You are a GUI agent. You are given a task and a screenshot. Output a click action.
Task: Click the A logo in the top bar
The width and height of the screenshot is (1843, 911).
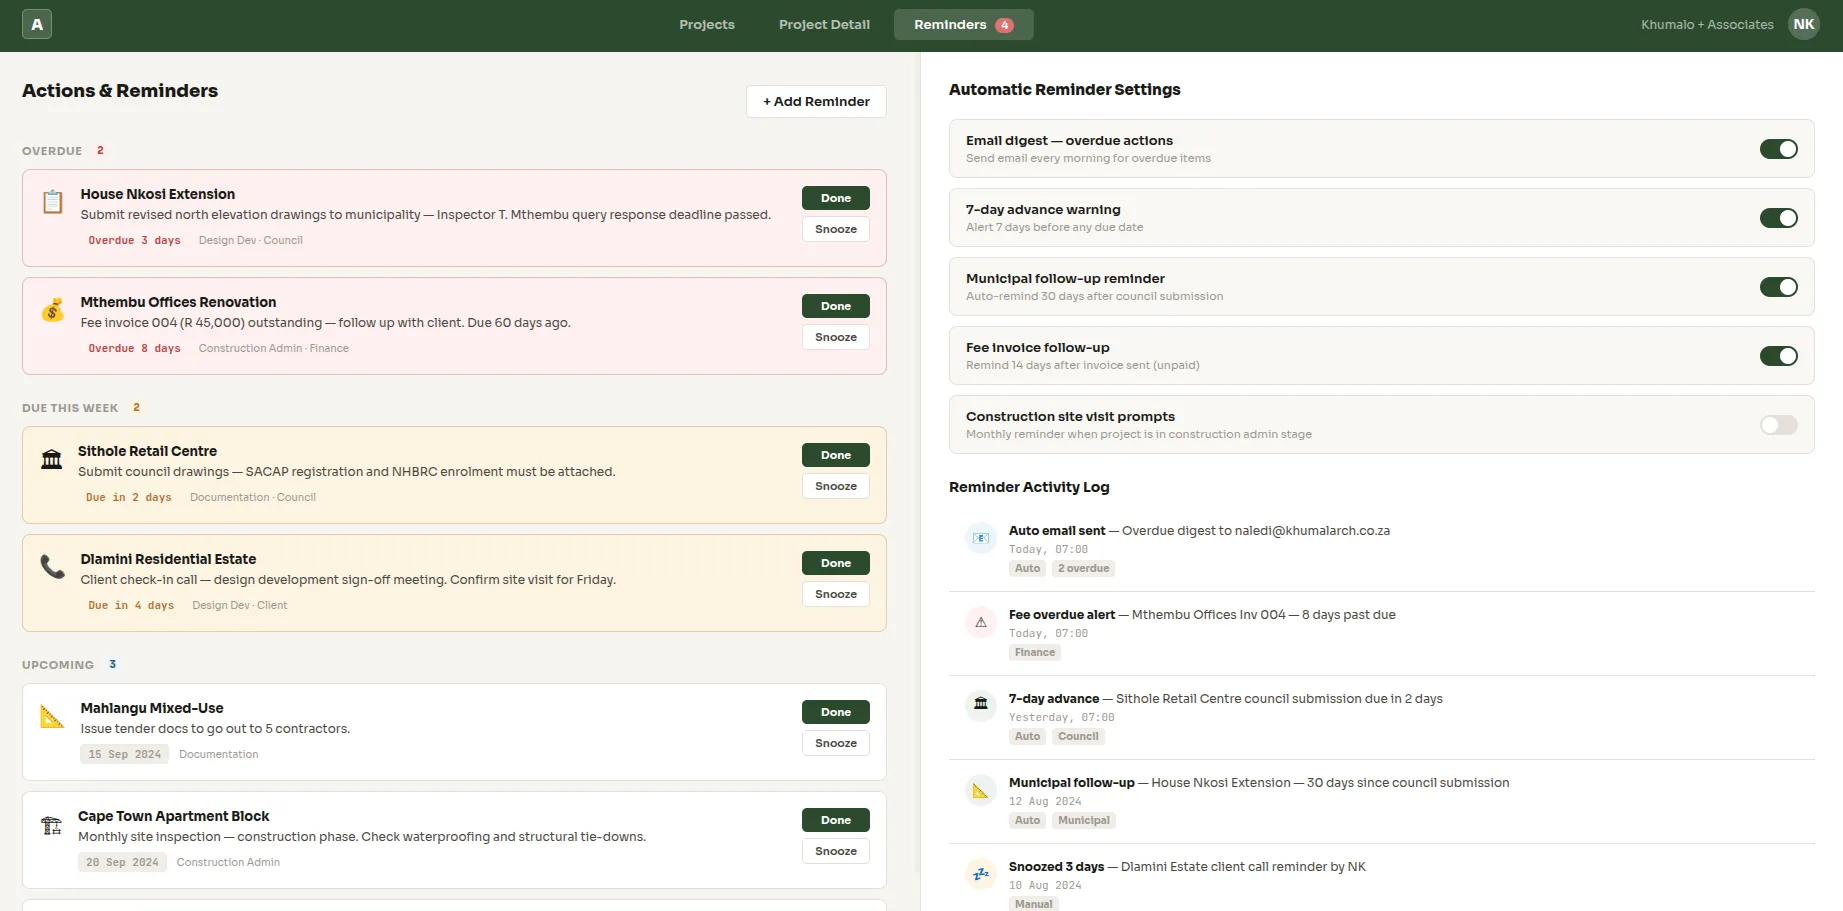(37, 23)
